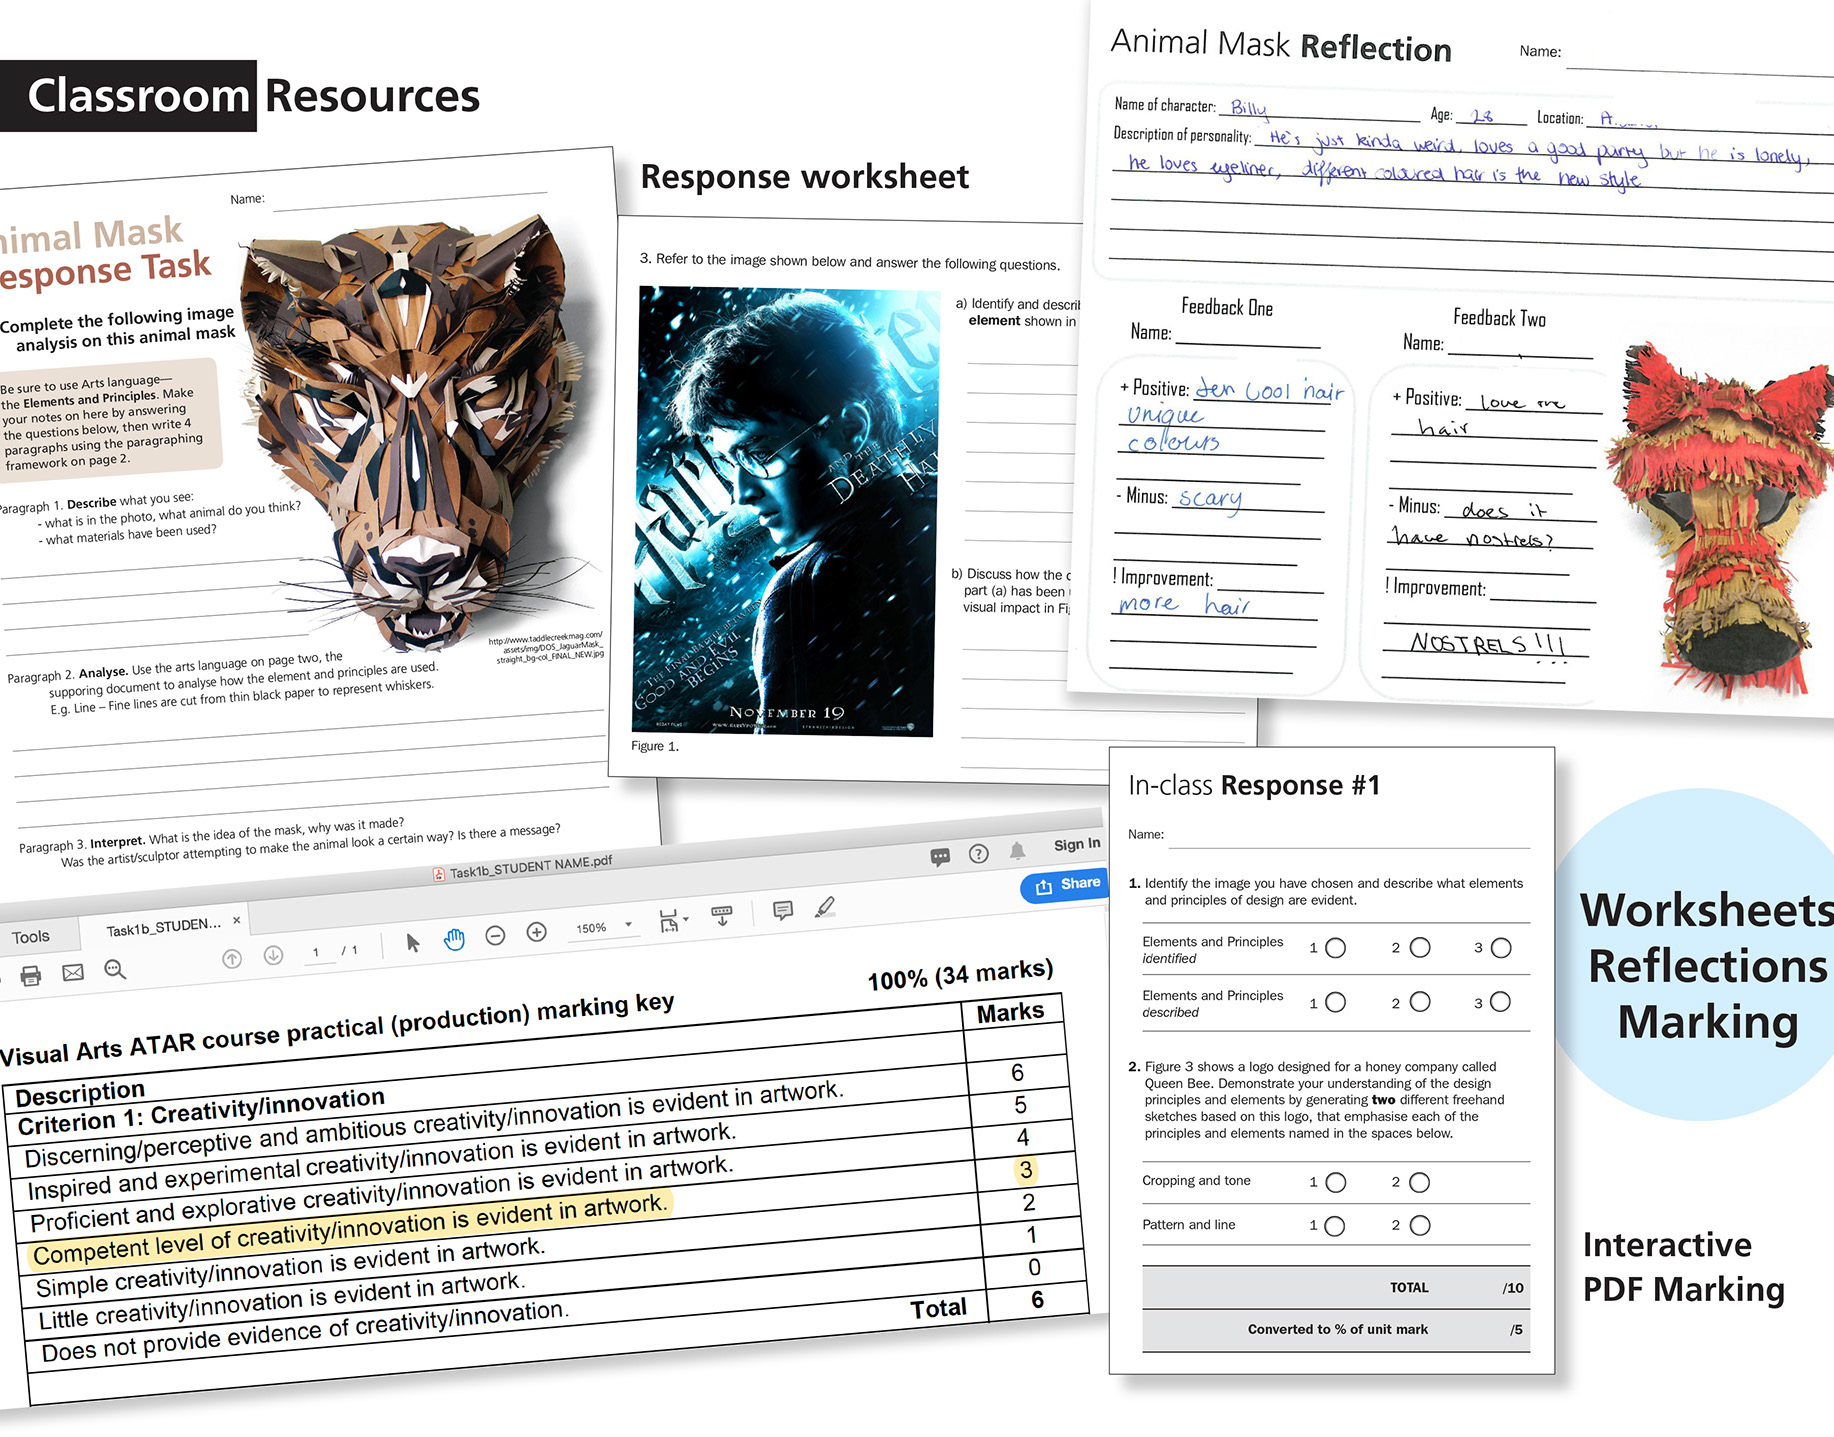Select 1 for Elements and Principles identified
Viewport: 1834px width, 1437px height.
(x=1335, y=948)
